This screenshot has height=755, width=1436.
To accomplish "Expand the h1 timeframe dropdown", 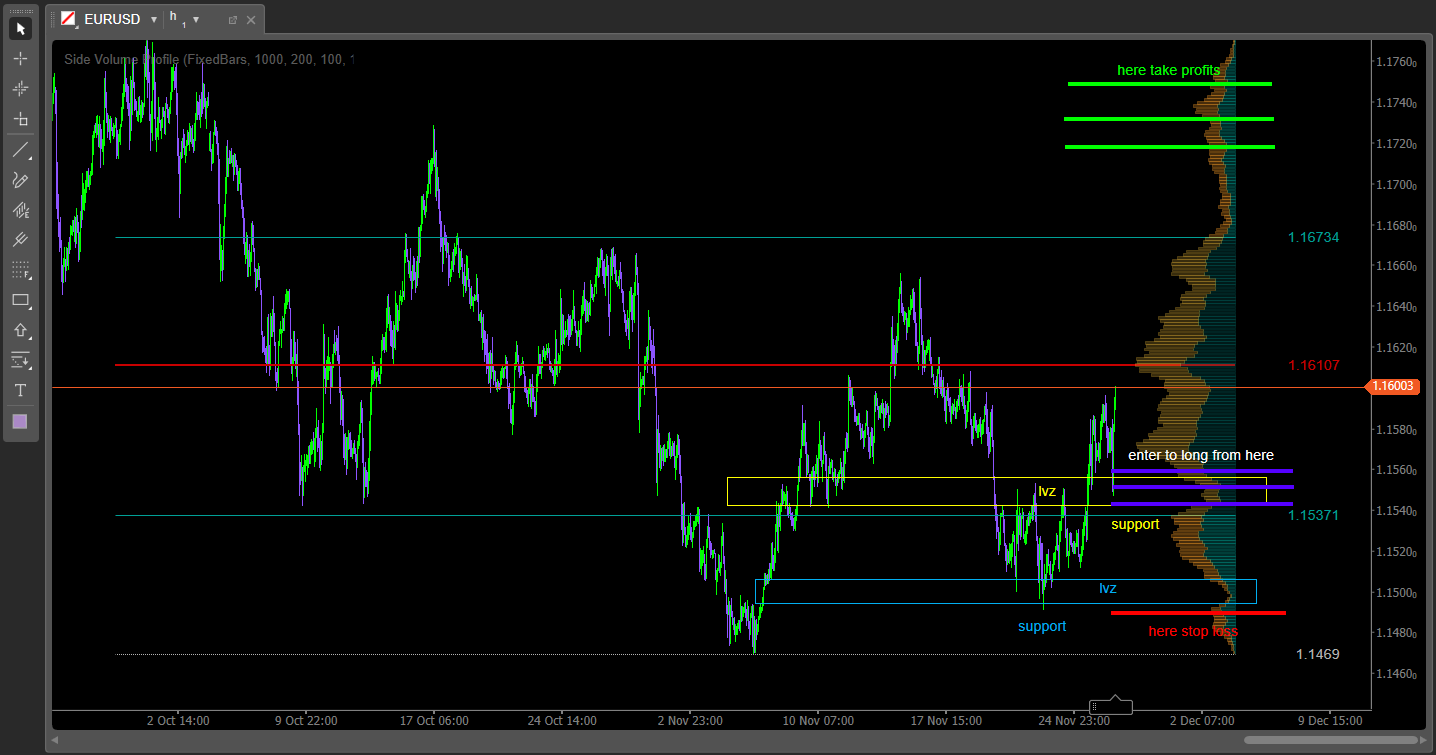I will 196,19.
